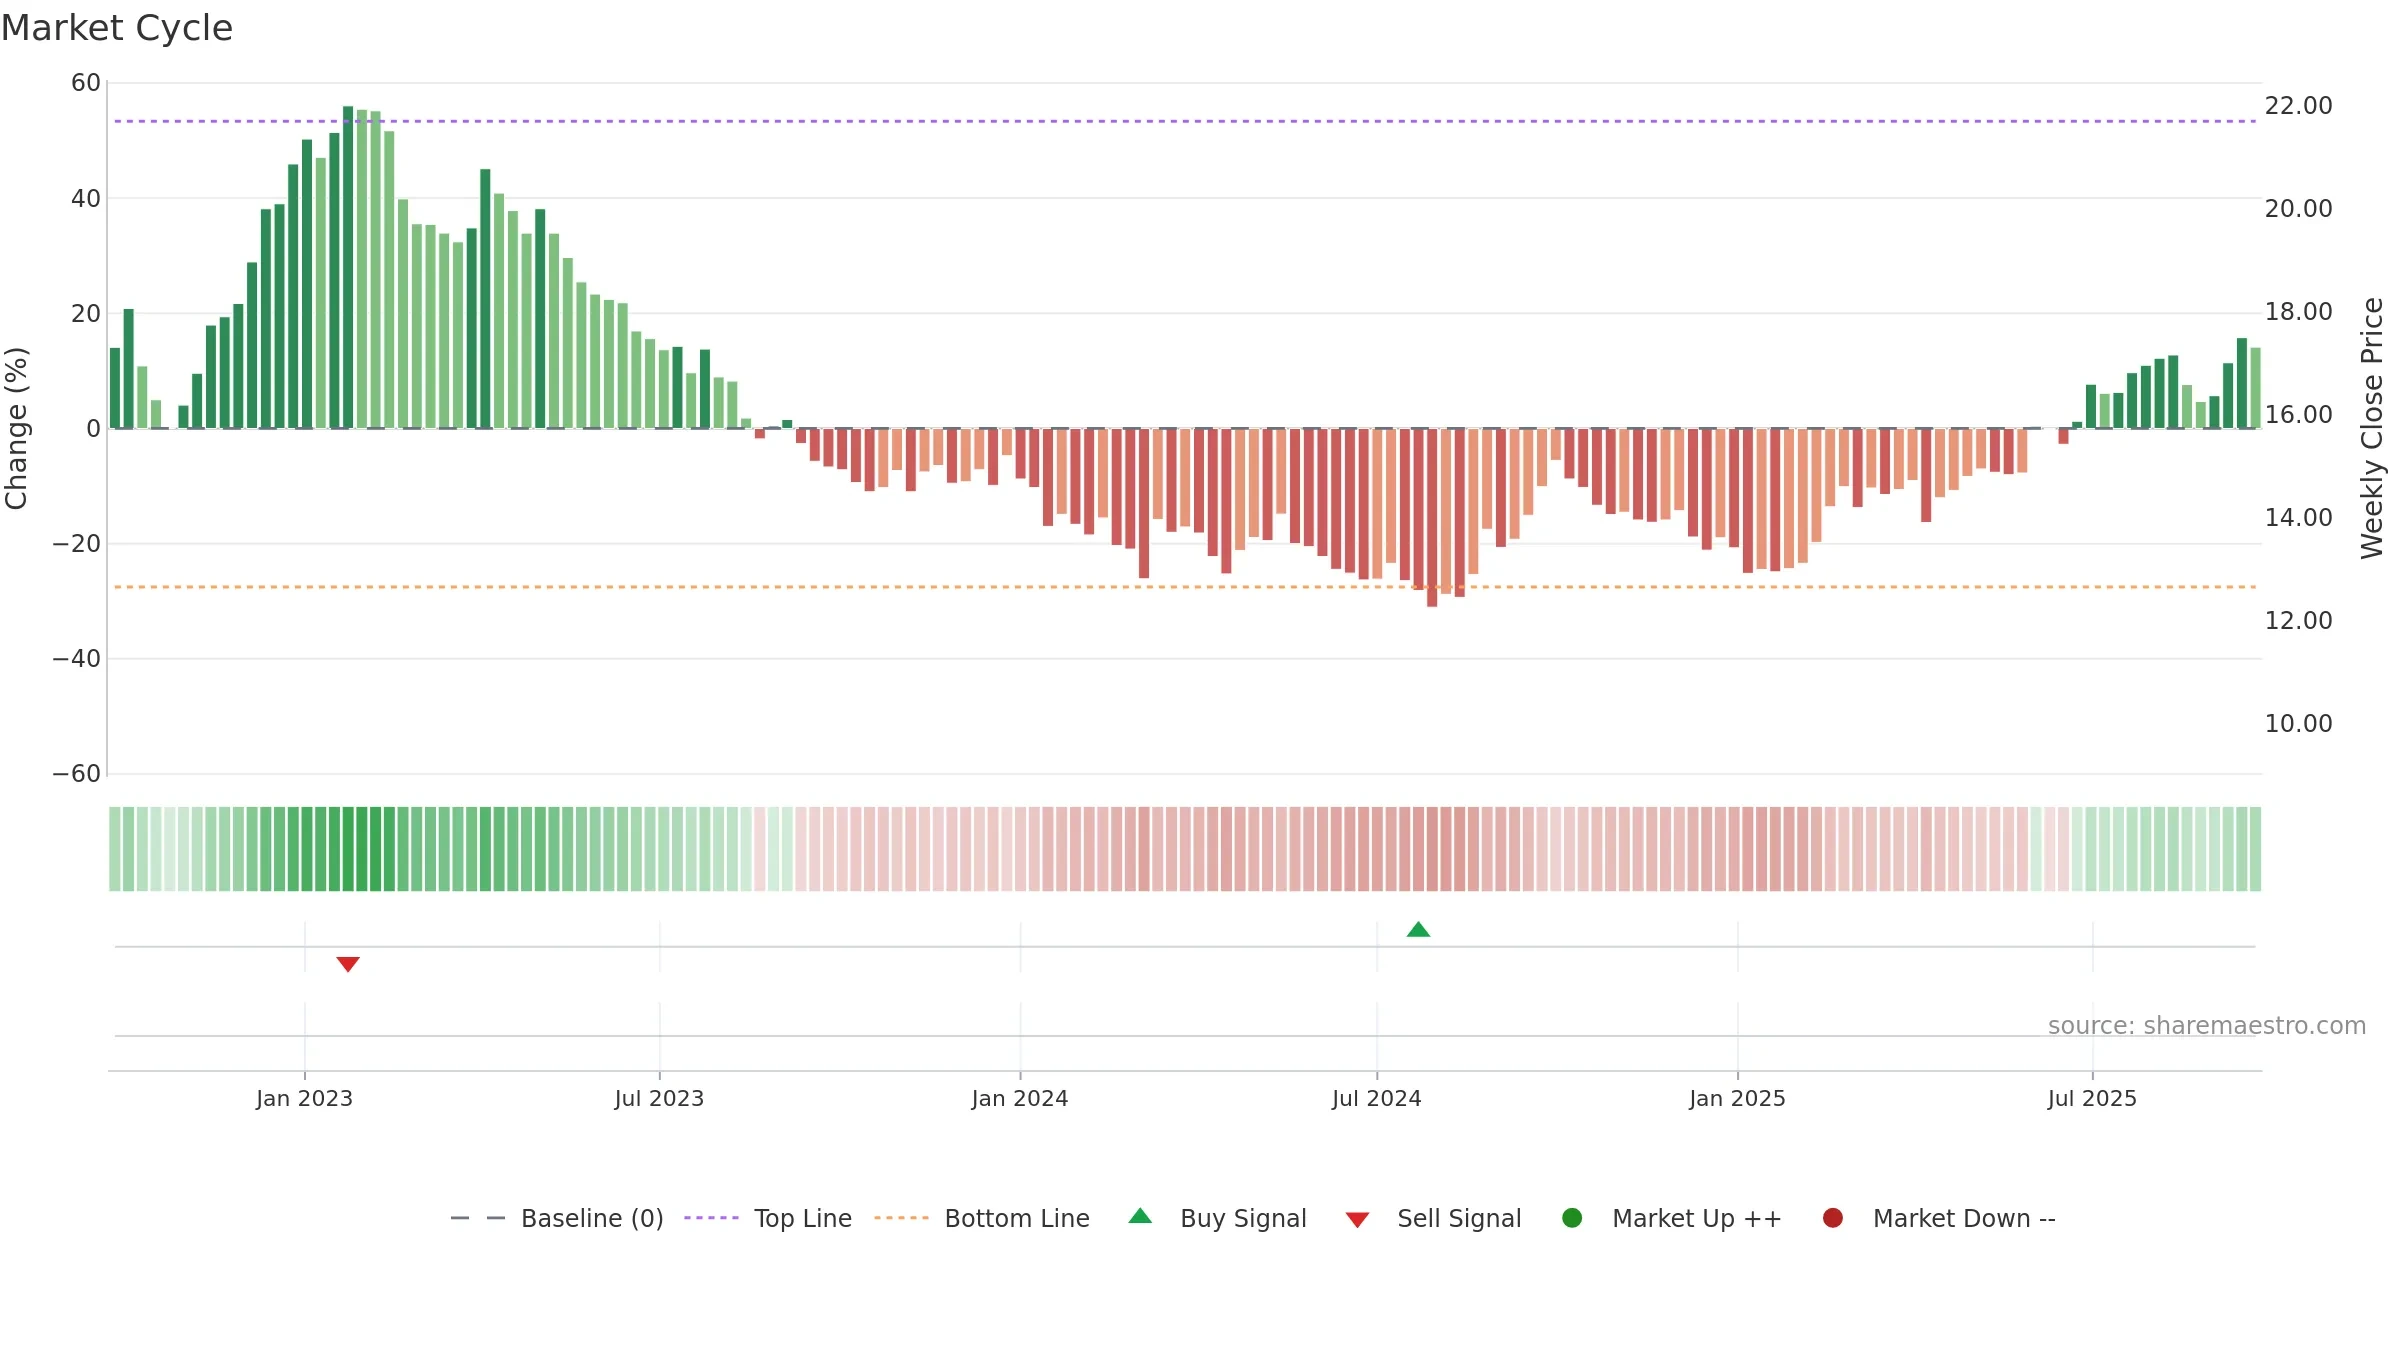Click the tallest green bar above the top line
Image resolution: width=2400 pixels, height=1350 pixels.
tap(348, 267)
